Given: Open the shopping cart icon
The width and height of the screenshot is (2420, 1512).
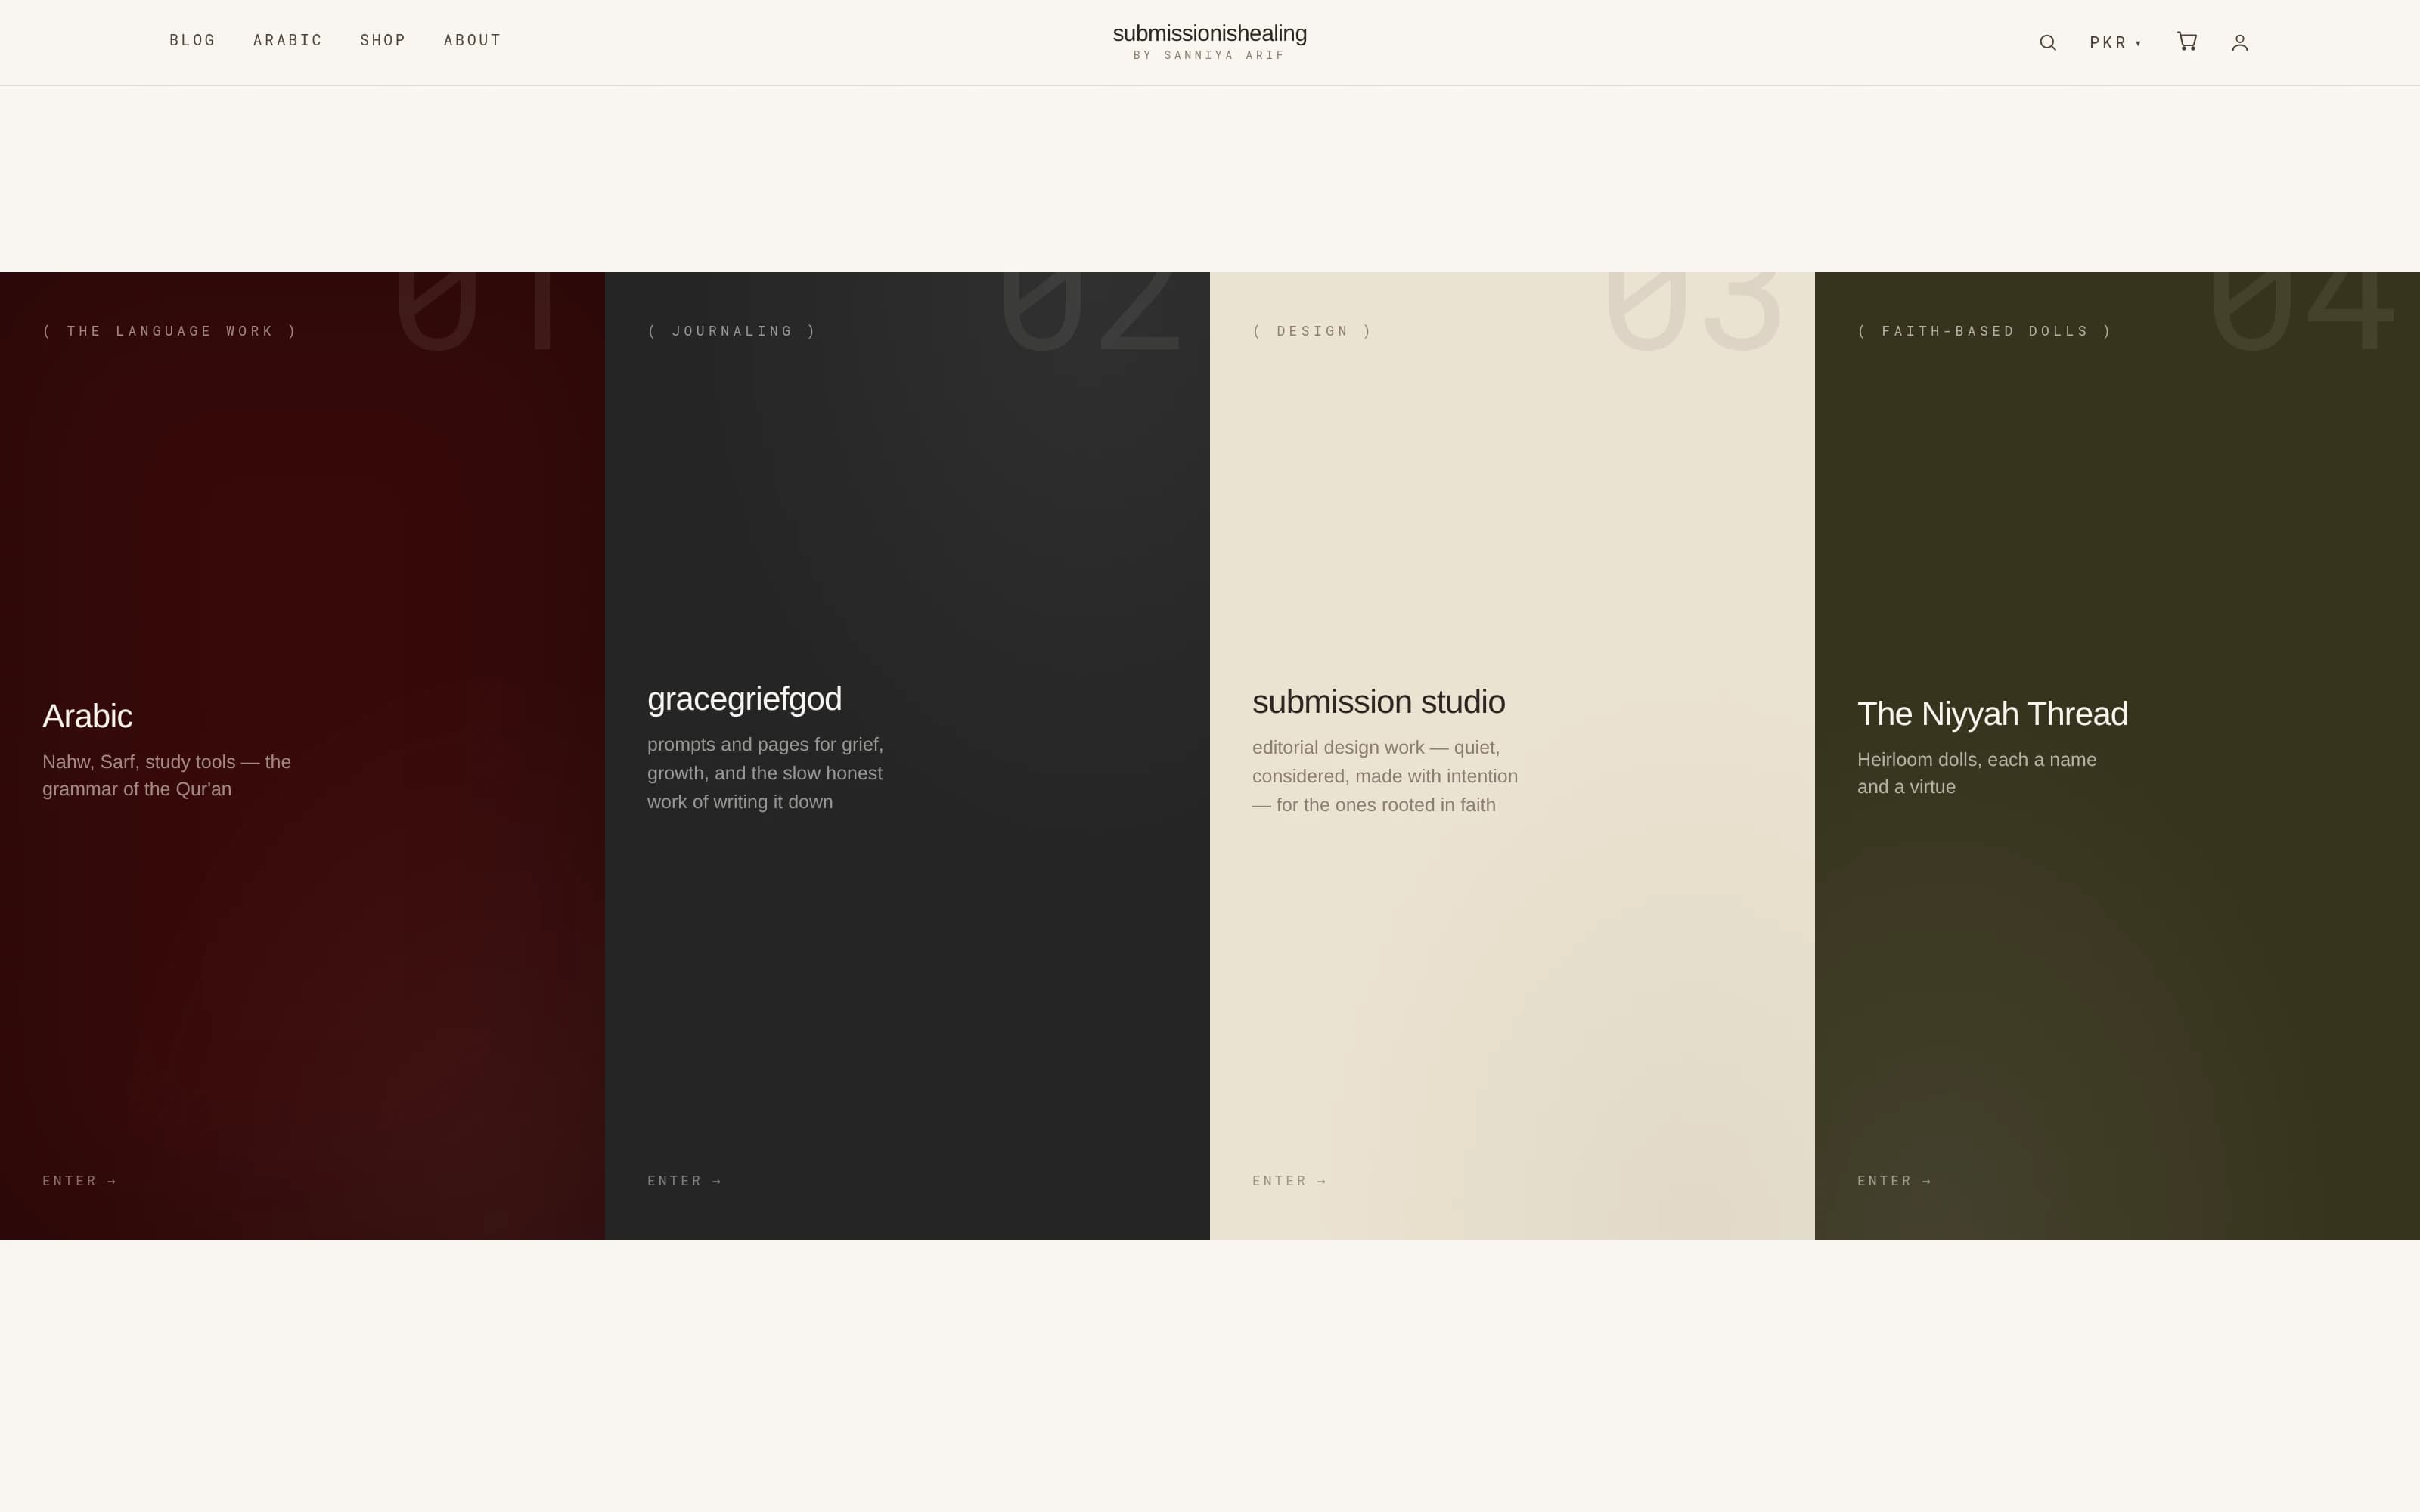Looking at the screenshot, I should point(2187,41).
